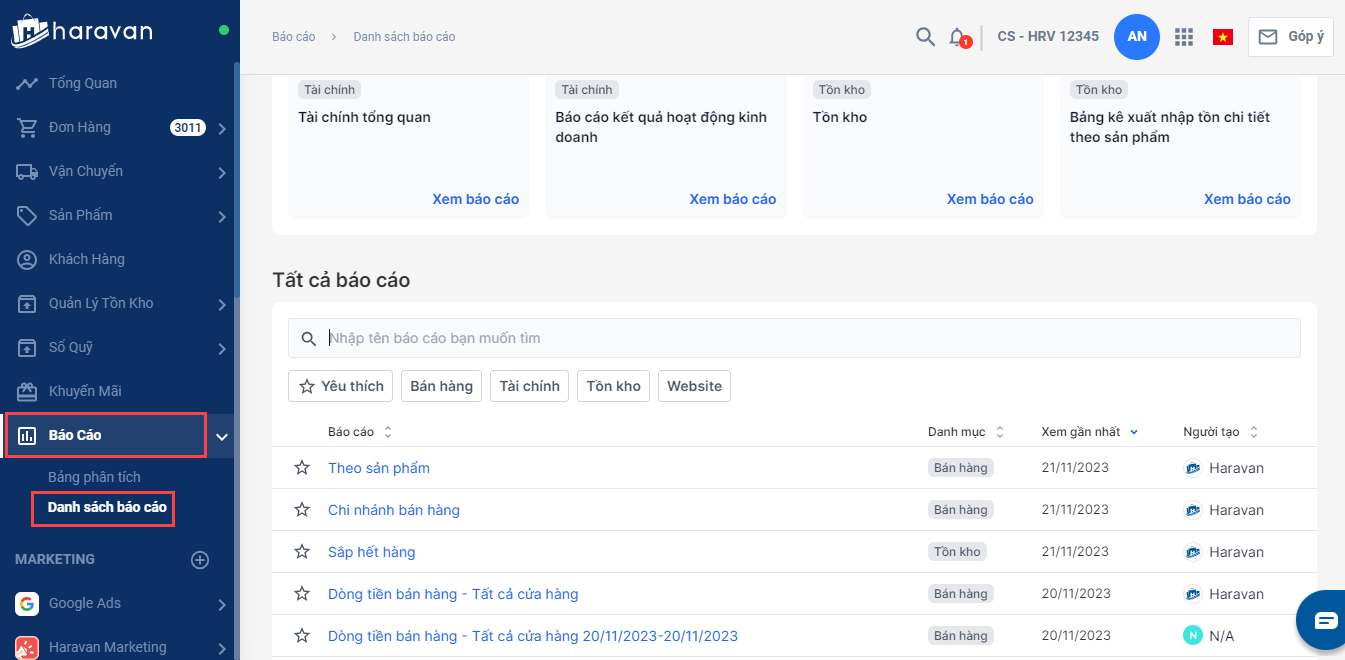Expand the Đơn Hàng menu arrow
Image resolution: width=1345 pixels, height=660 pixels.
coord(222,128)
